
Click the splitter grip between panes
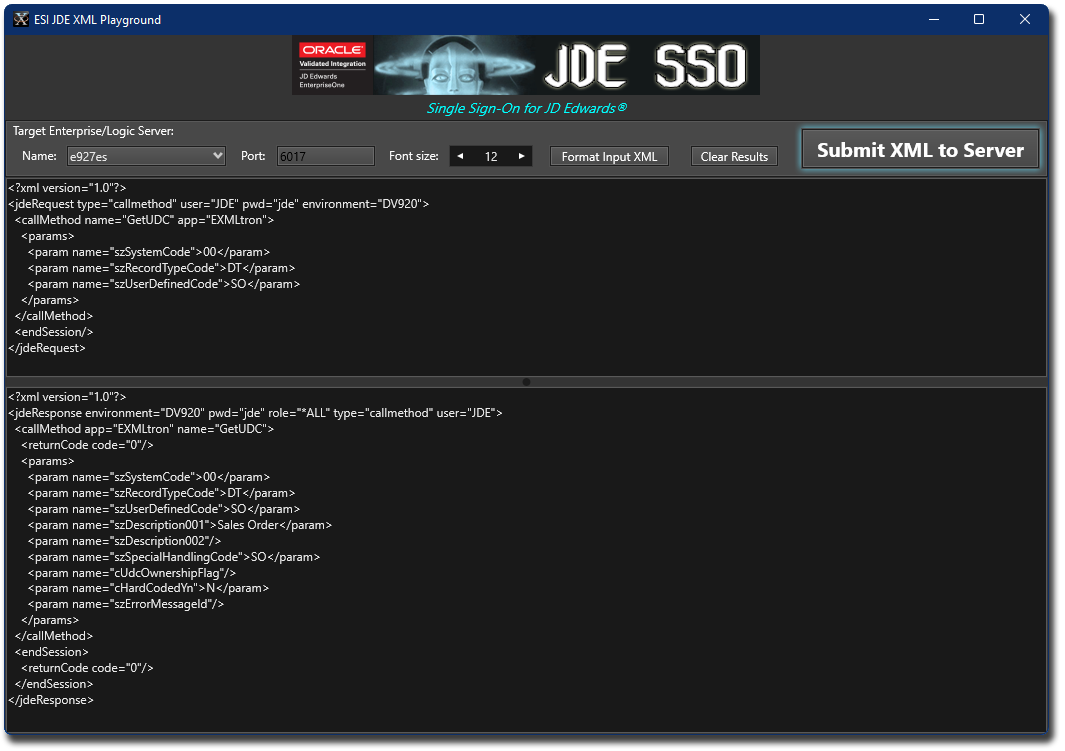526,382
